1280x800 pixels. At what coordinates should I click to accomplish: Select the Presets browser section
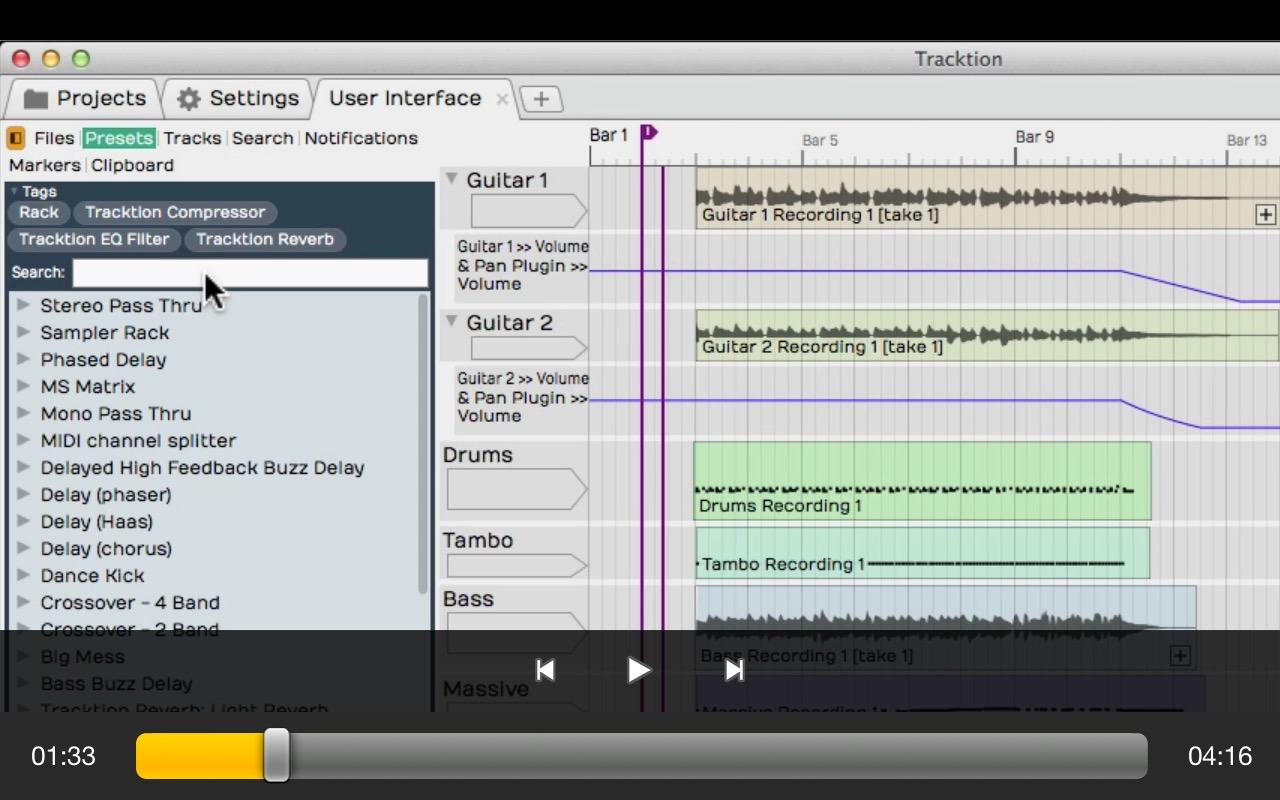point(119,138)
